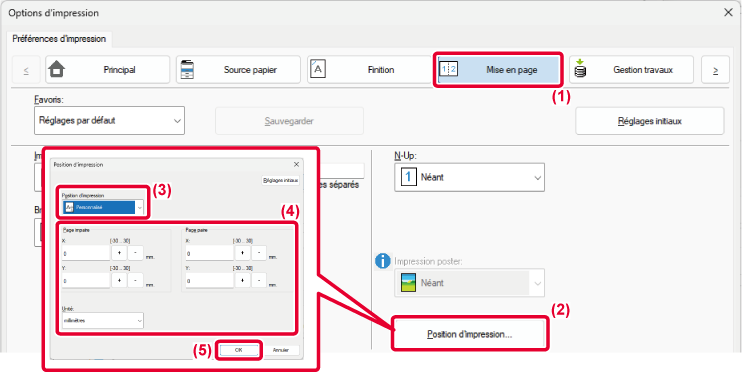This screenshot has width=742, height=372.
Task: Click Réglages initiaux in the Position d'impression popup
Action: (281, 181)
